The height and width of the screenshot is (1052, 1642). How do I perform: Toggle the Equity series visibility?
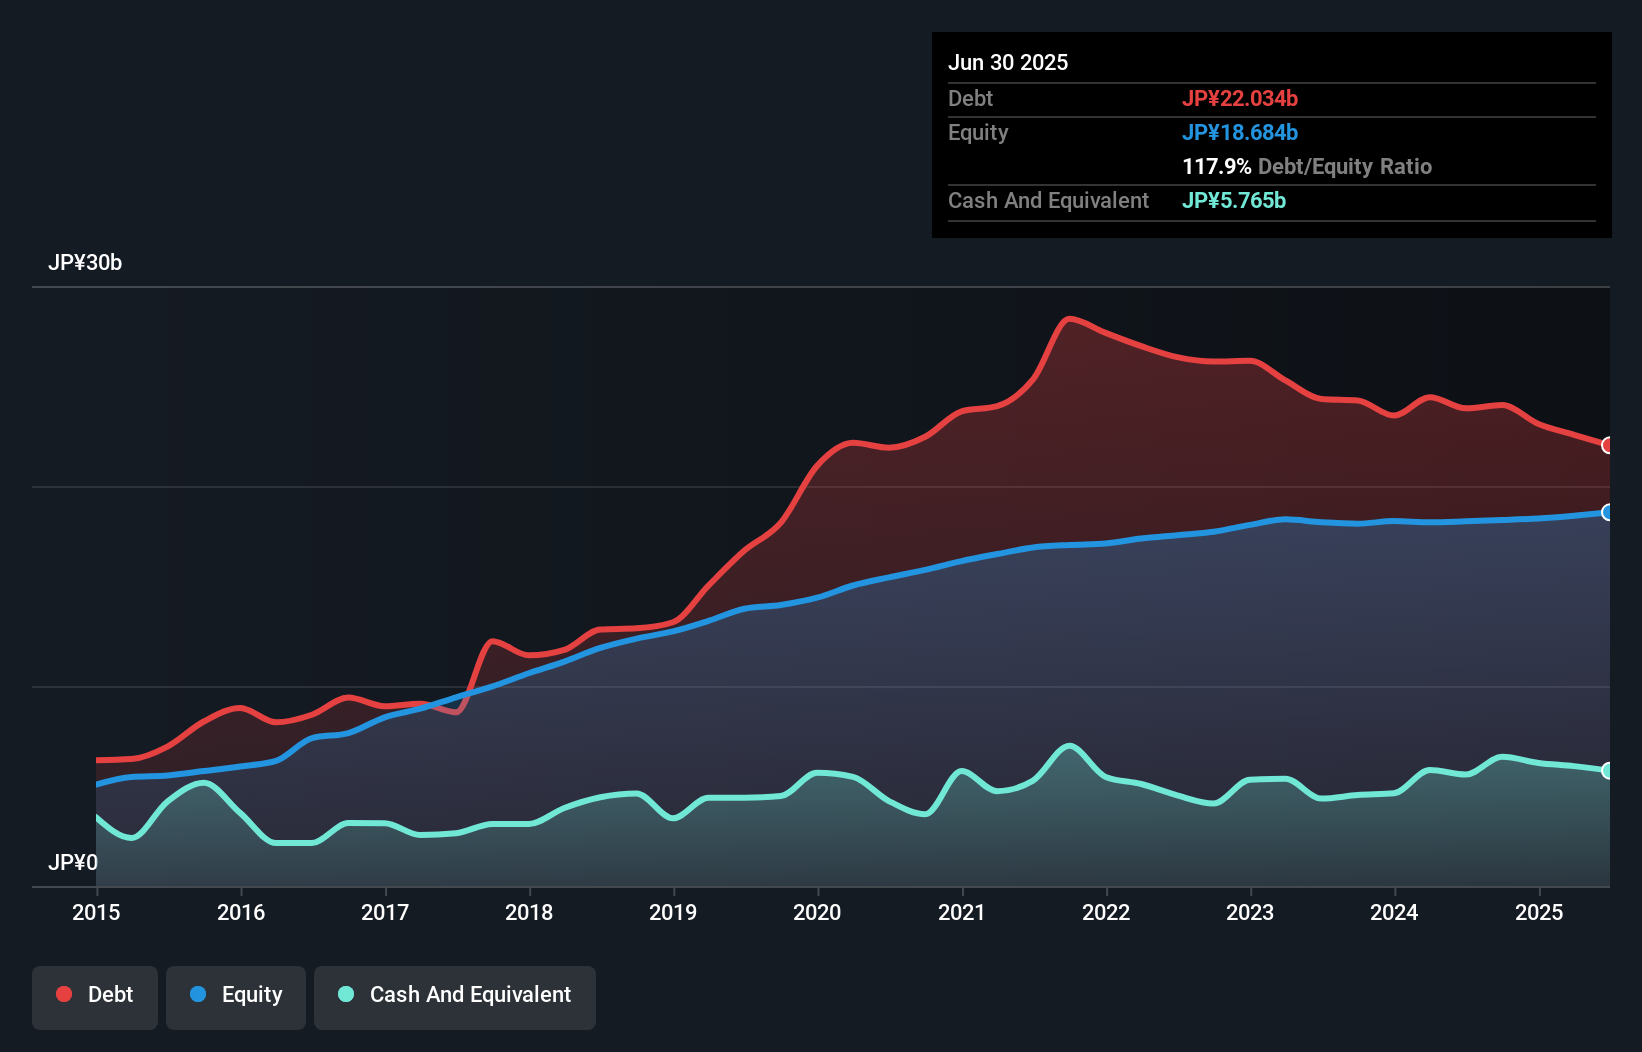[x=235, y=995]
